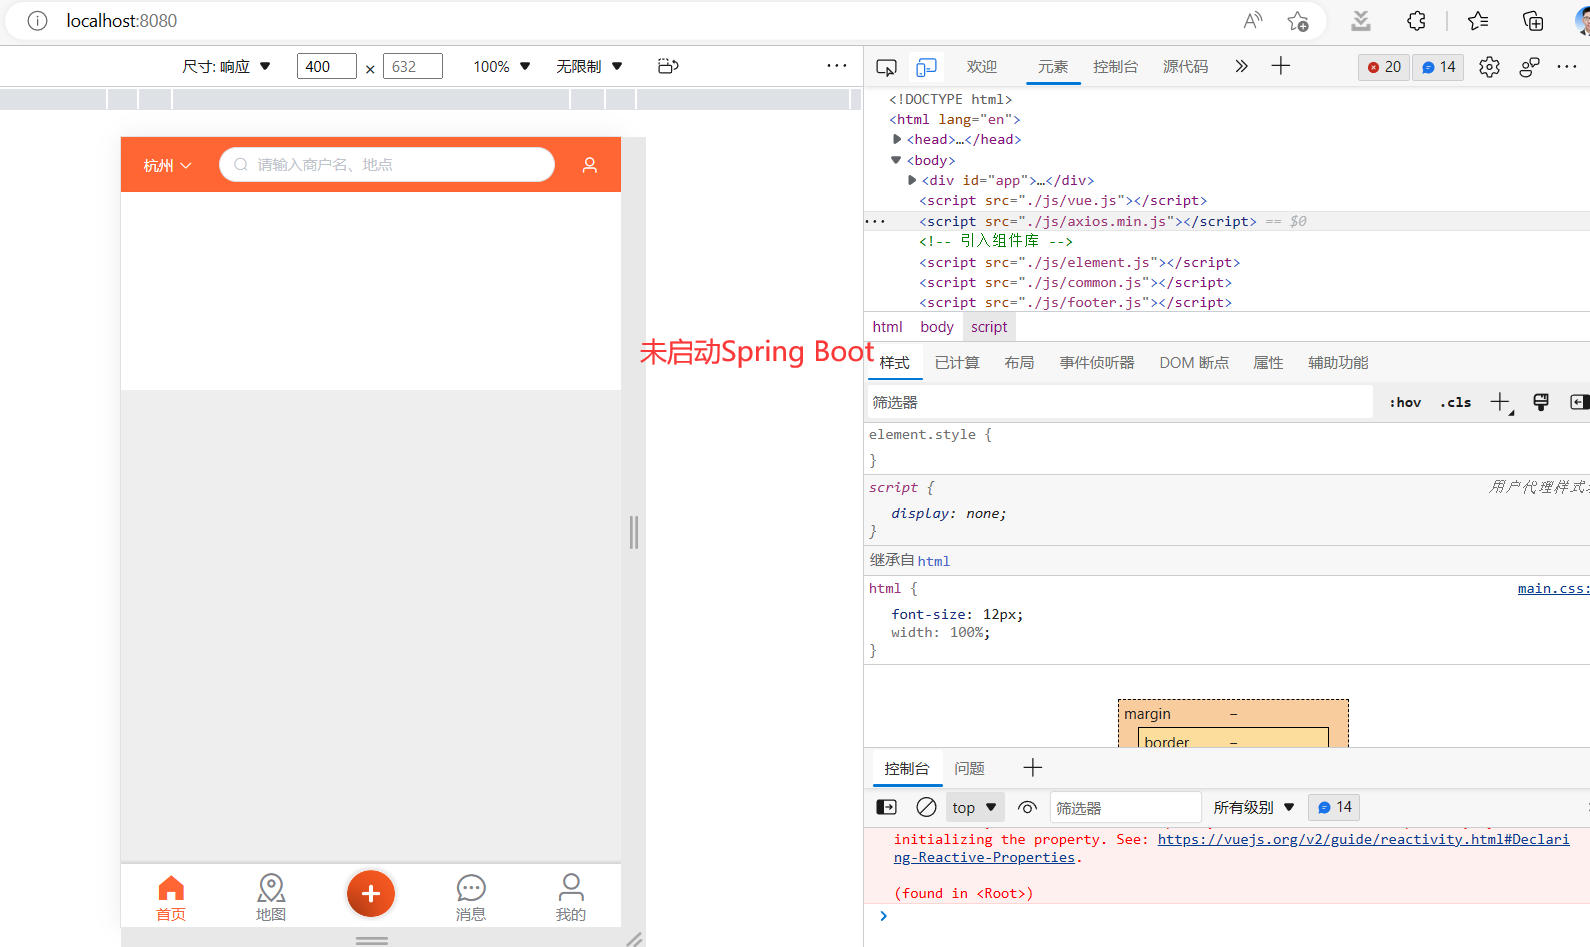Open more options ellipsis in the device toolbar

point(837,66)
